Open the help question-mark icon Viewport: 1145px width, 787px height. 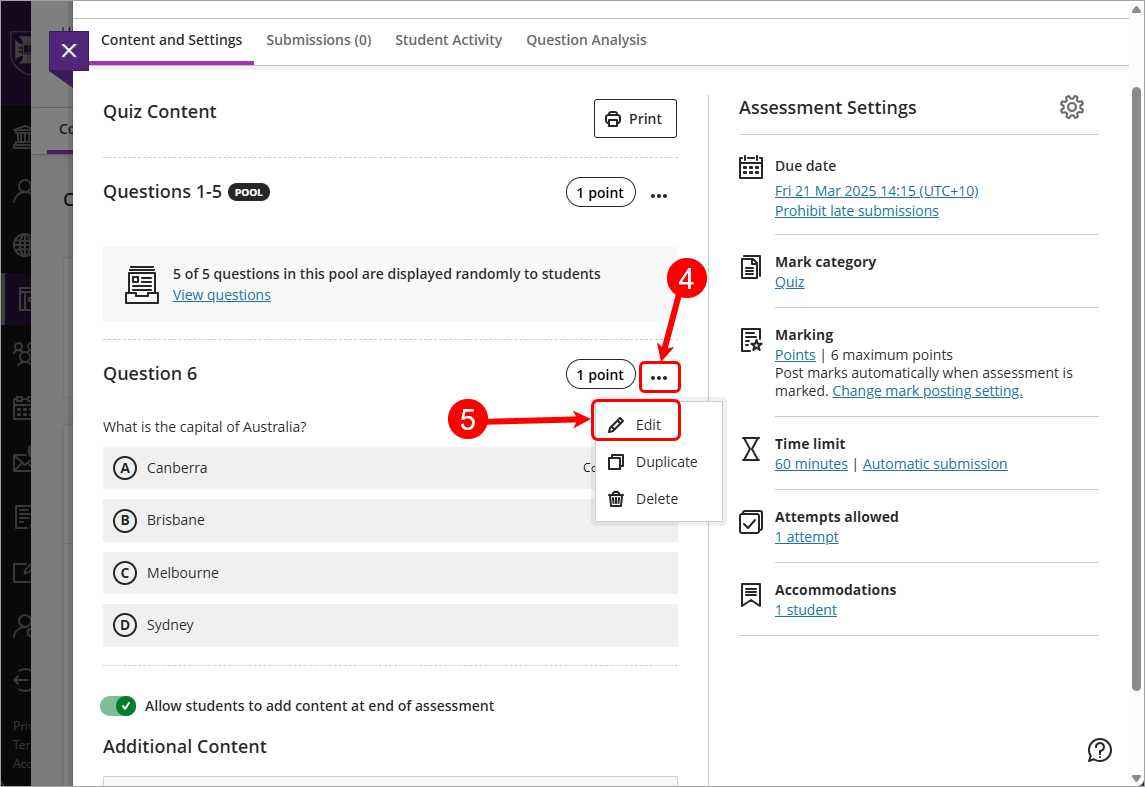pos(1100,750)
